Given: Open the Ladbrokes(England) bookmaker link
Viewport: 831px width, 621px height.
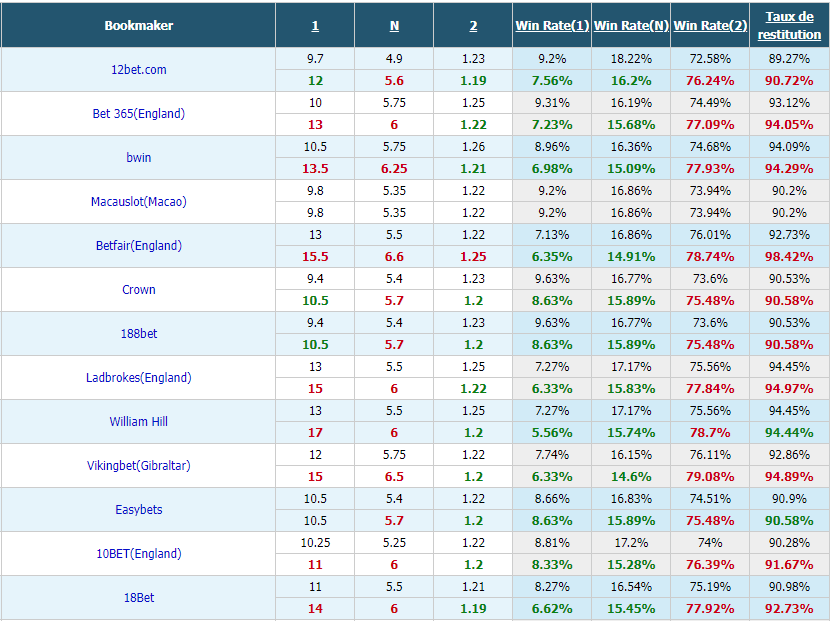Looking at the screenshot, I should 138,377.
